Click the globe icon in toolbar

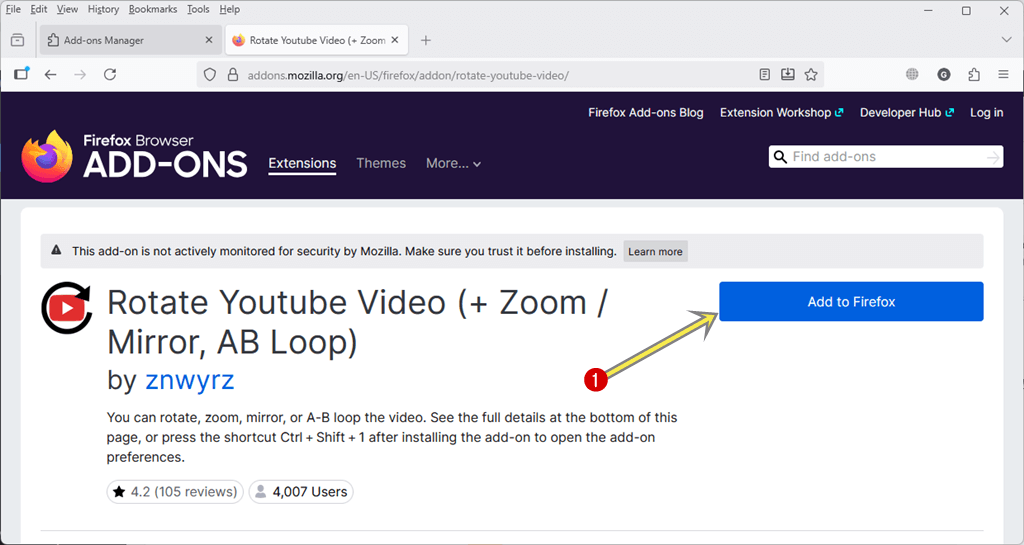coord(912,74)
